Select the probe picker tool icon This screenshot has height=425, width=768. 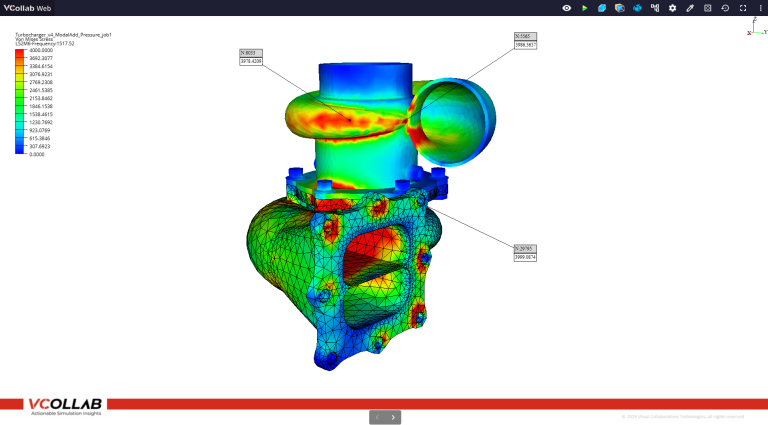(x=690, y=8)
